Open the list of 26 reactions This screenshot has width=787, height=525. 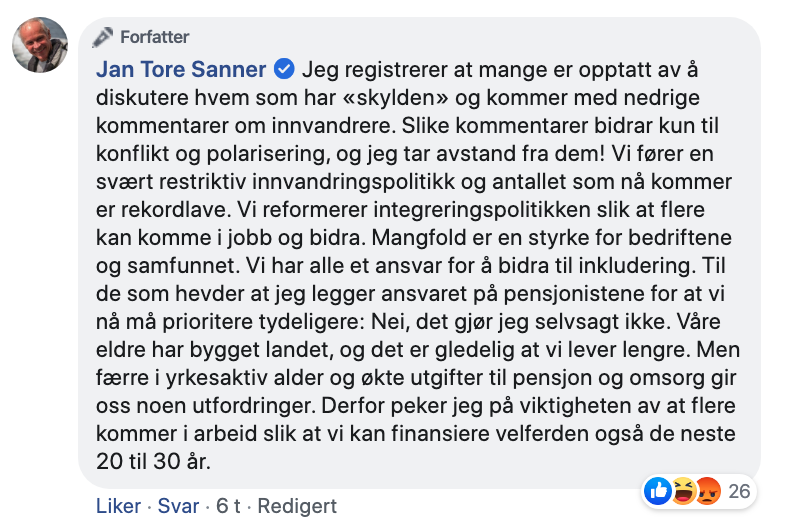tap(739, 491)
